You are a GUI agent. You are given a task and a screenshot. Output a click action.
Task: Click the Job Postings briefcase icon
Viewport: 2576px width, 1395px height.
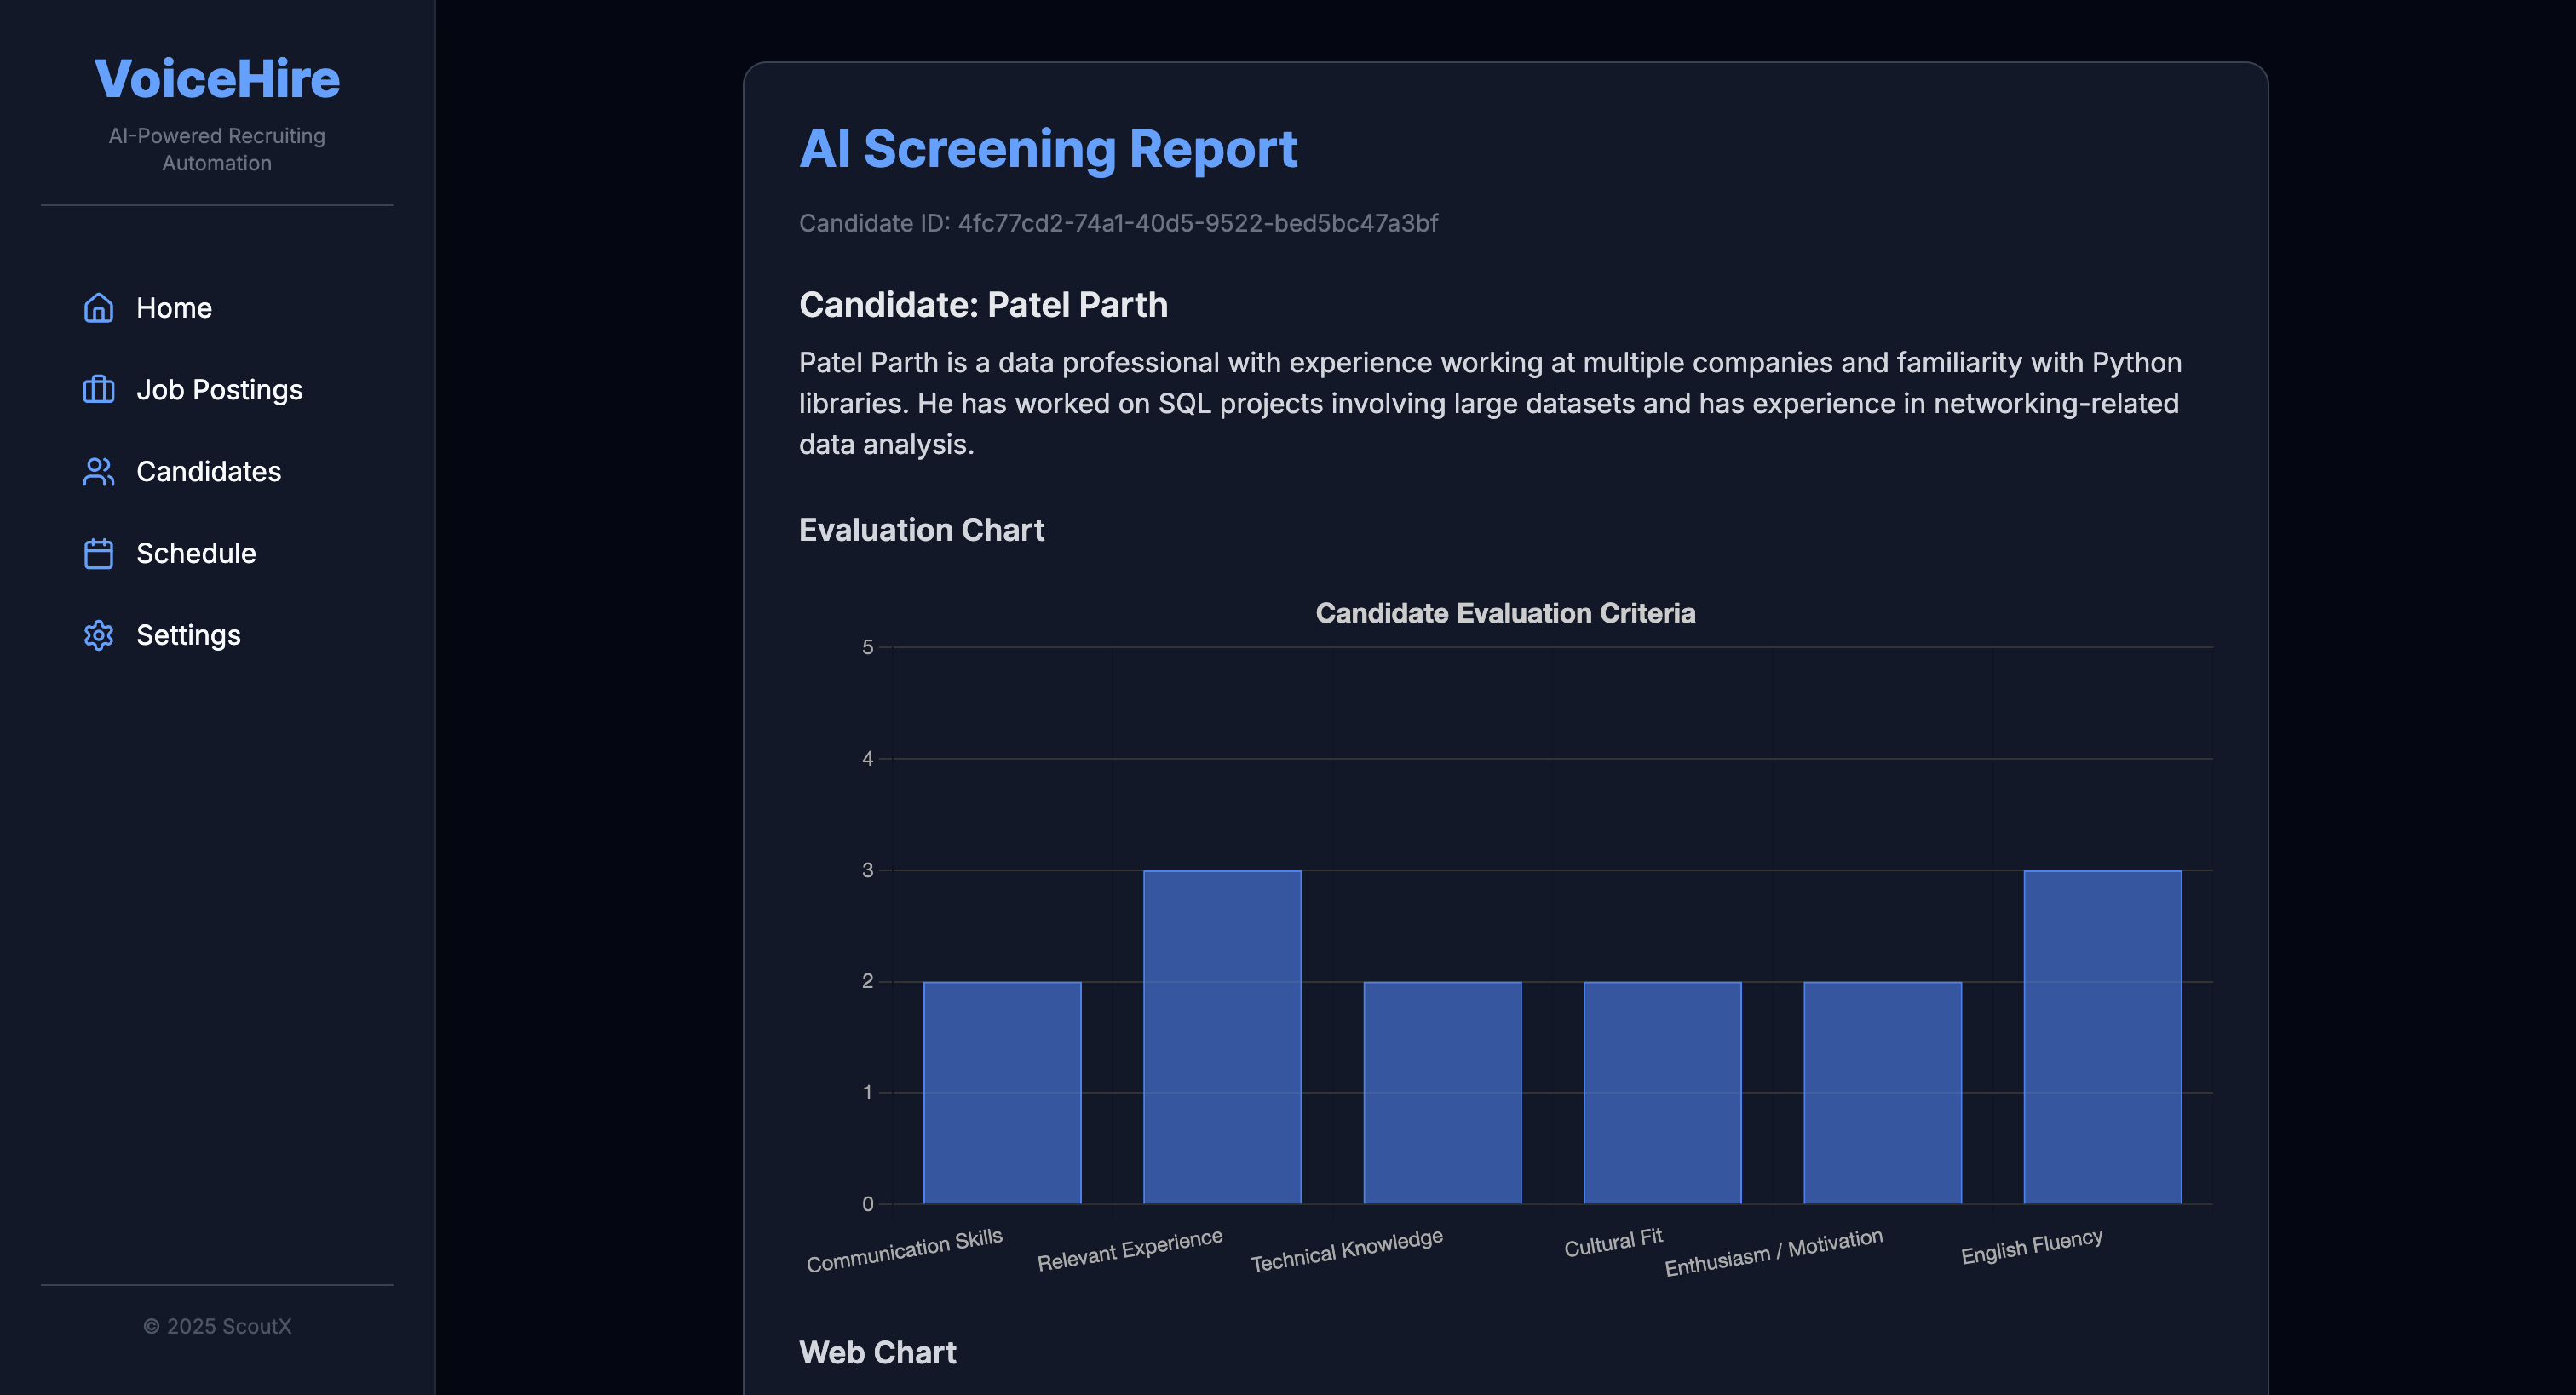point(98,390)
